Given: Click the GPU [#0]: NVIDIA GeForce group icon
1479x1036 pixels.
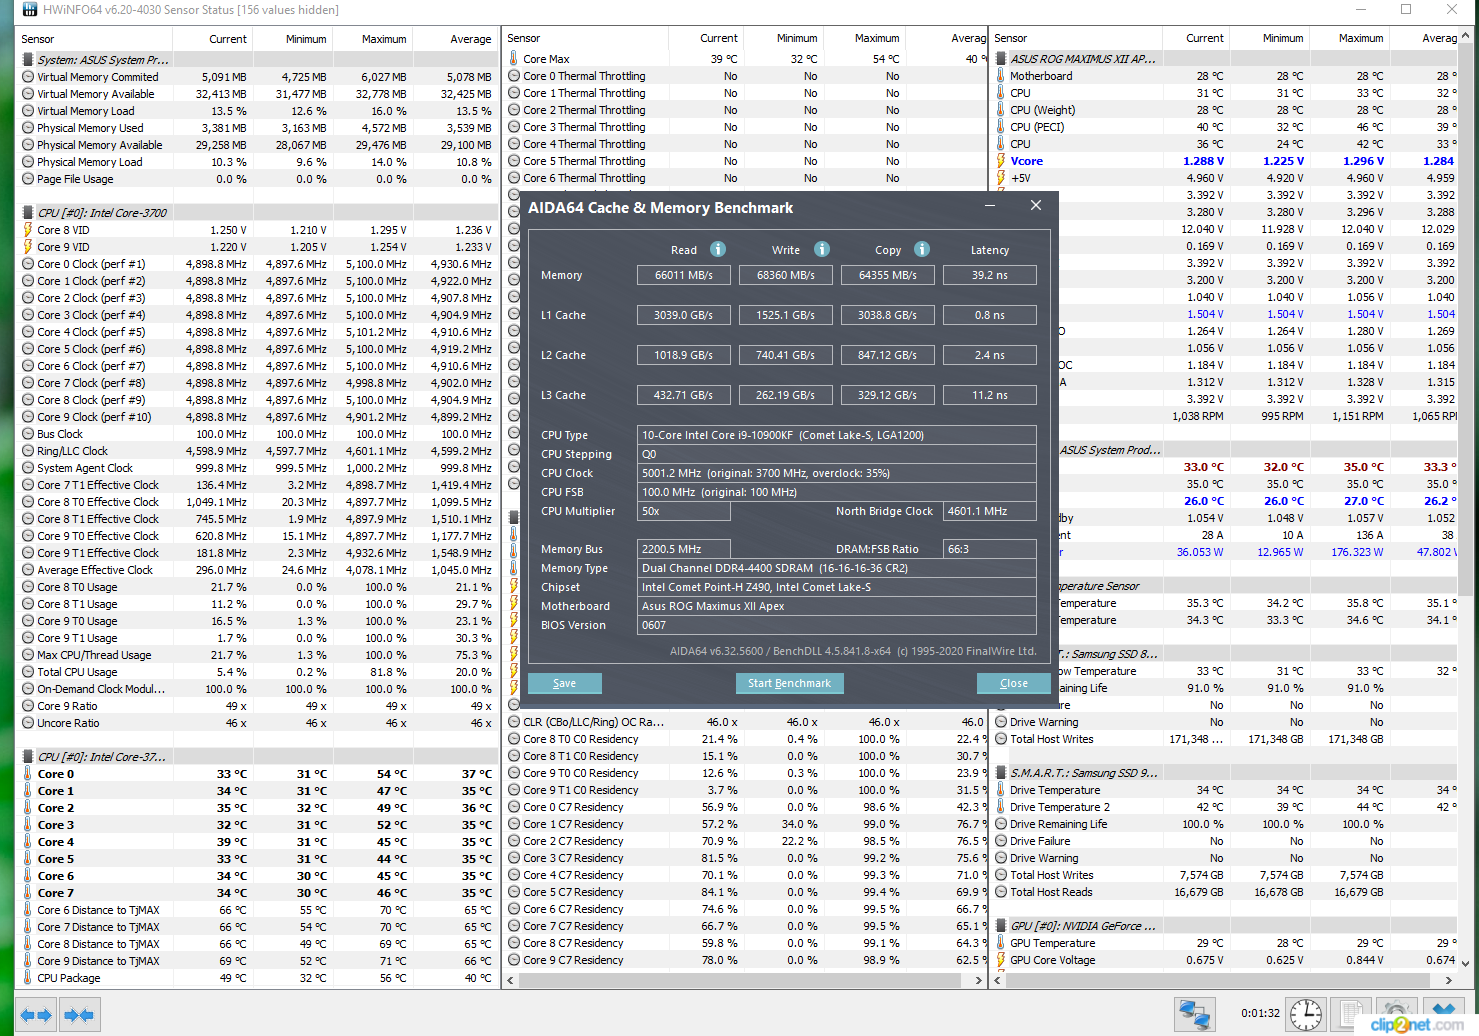Looking at the screenshot, I should (1001, 926).
